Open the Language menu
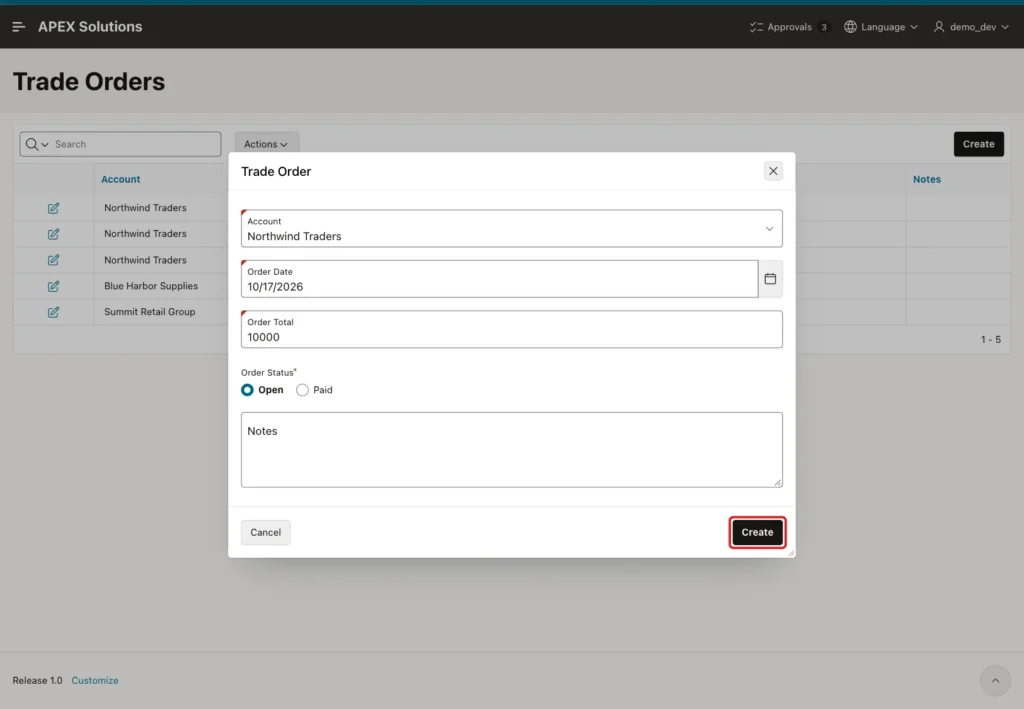This screenshot has height=709, width=1024. (881, 27)
